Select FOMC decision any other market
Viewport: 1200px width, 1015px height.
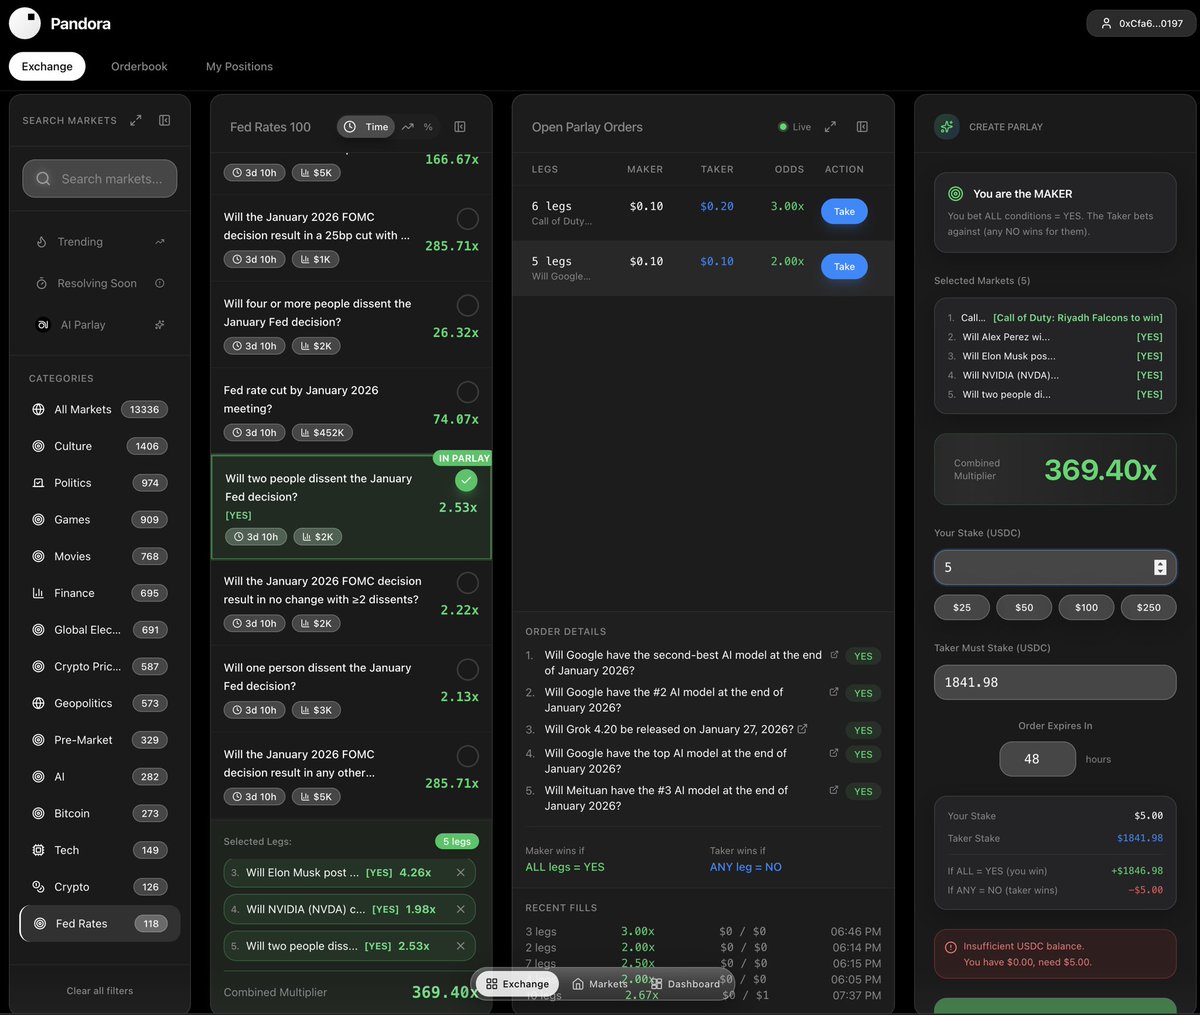pos(467,756)
